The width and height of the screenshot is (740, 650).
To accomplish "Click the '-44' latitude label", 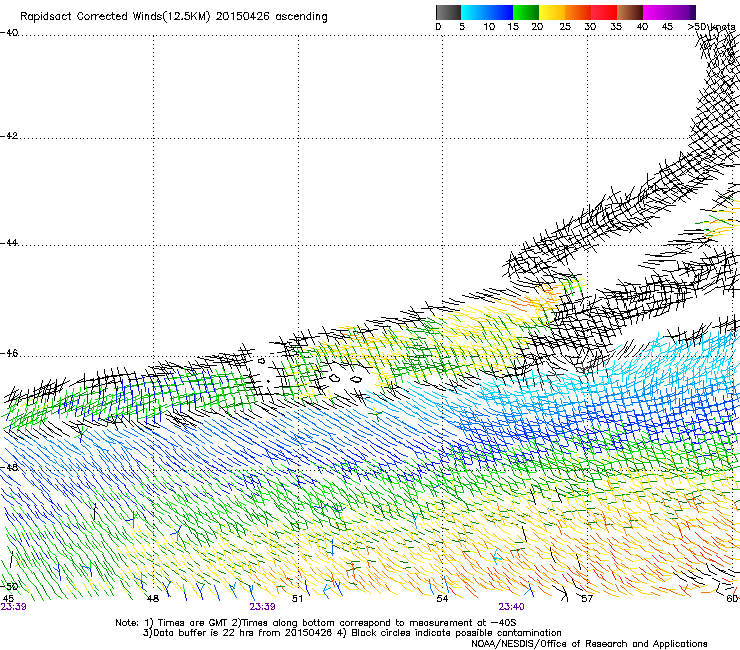I will click(x=9, y=243).
